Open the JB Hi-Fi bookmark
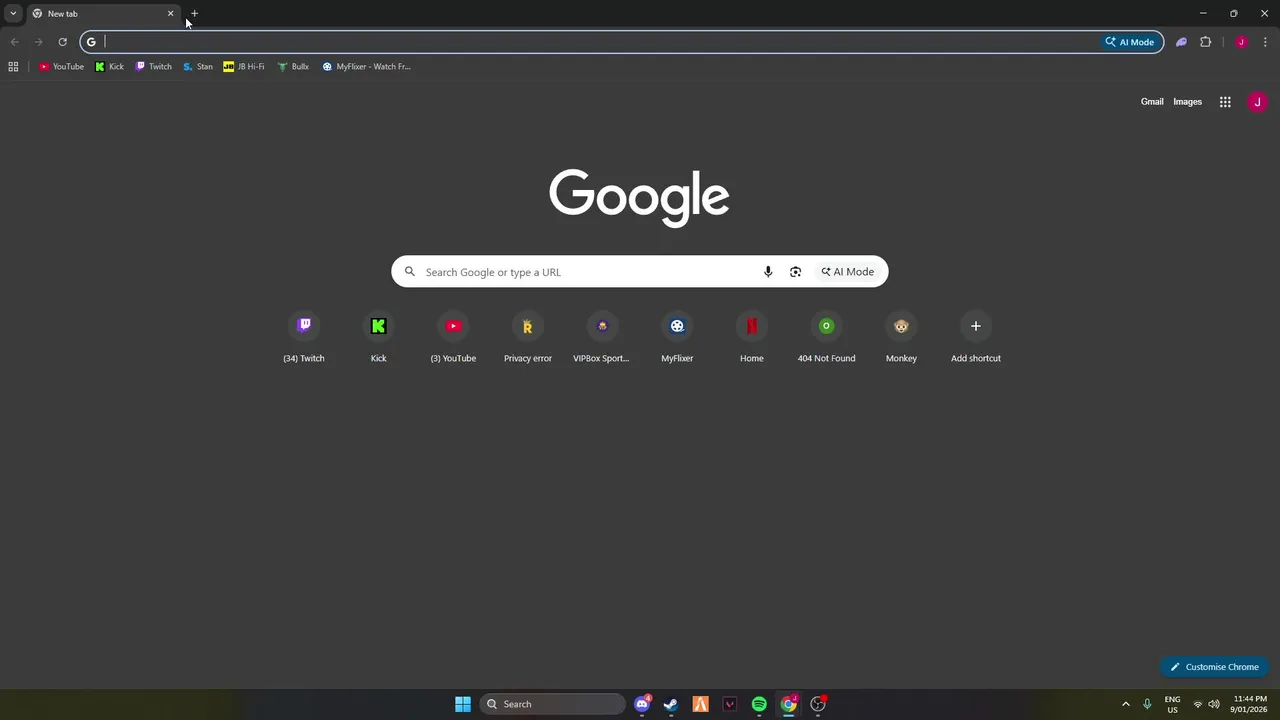This screenshot has width=1280, height=720. point(244,67)
